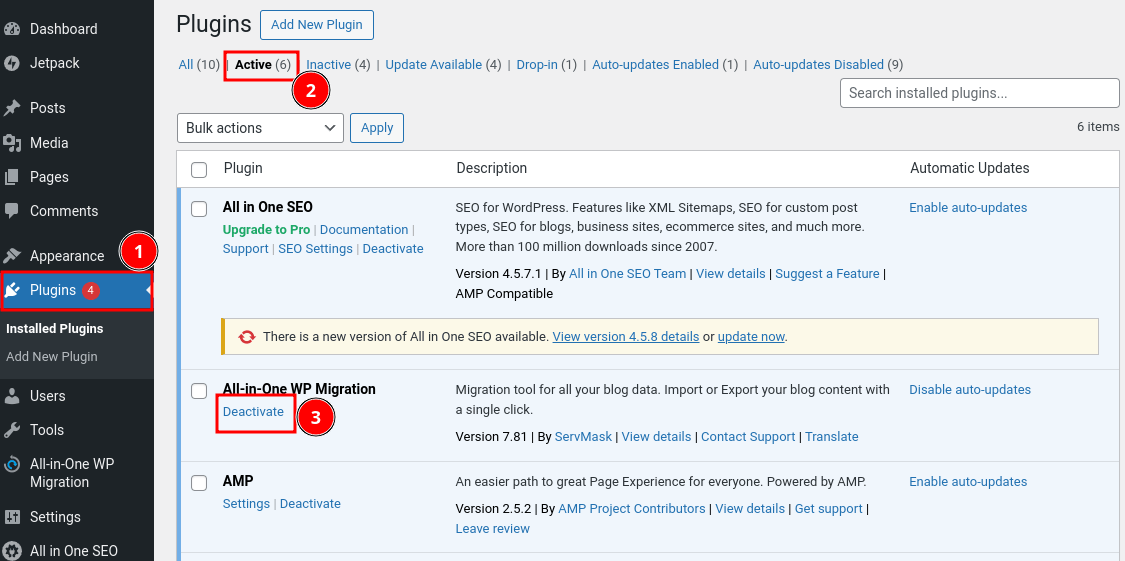The width and height of the screenshot is (1125, 561).
Task: Switch to the Inactive plugins filter
Action: pos(328,65)
